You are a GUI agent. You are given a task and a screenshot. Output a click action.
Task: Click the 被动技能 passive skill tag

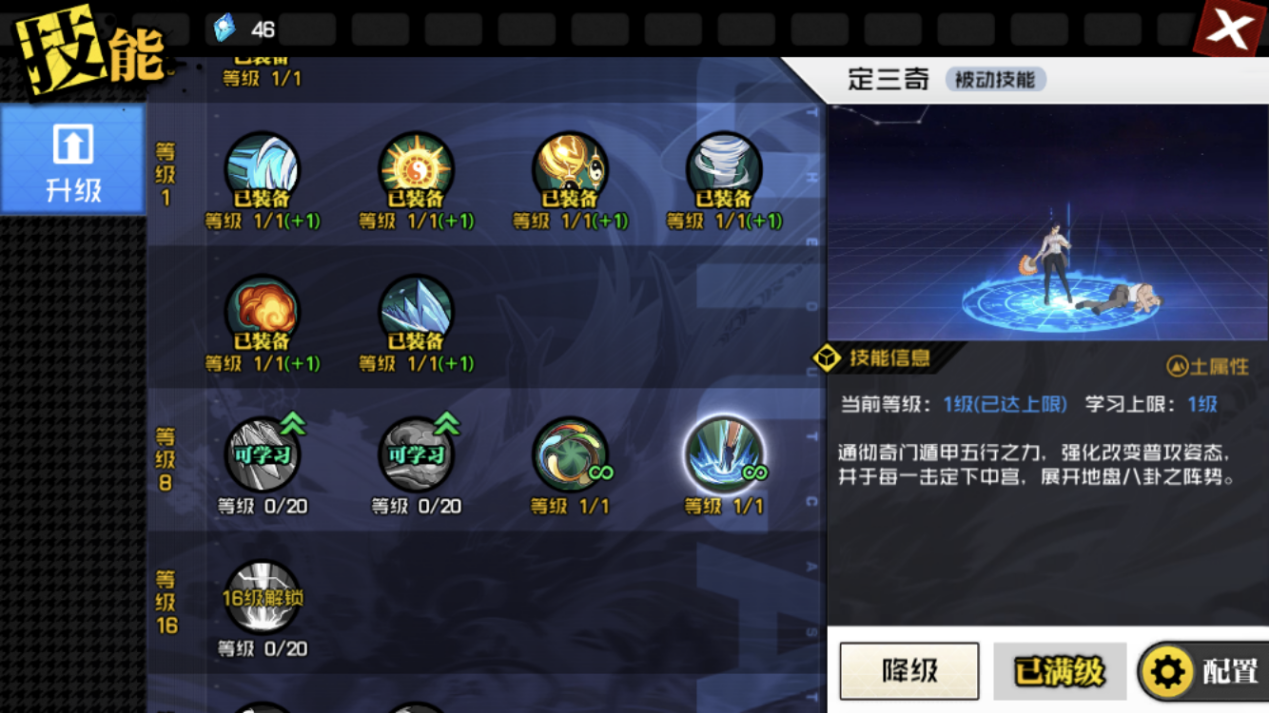click(995, 79)
